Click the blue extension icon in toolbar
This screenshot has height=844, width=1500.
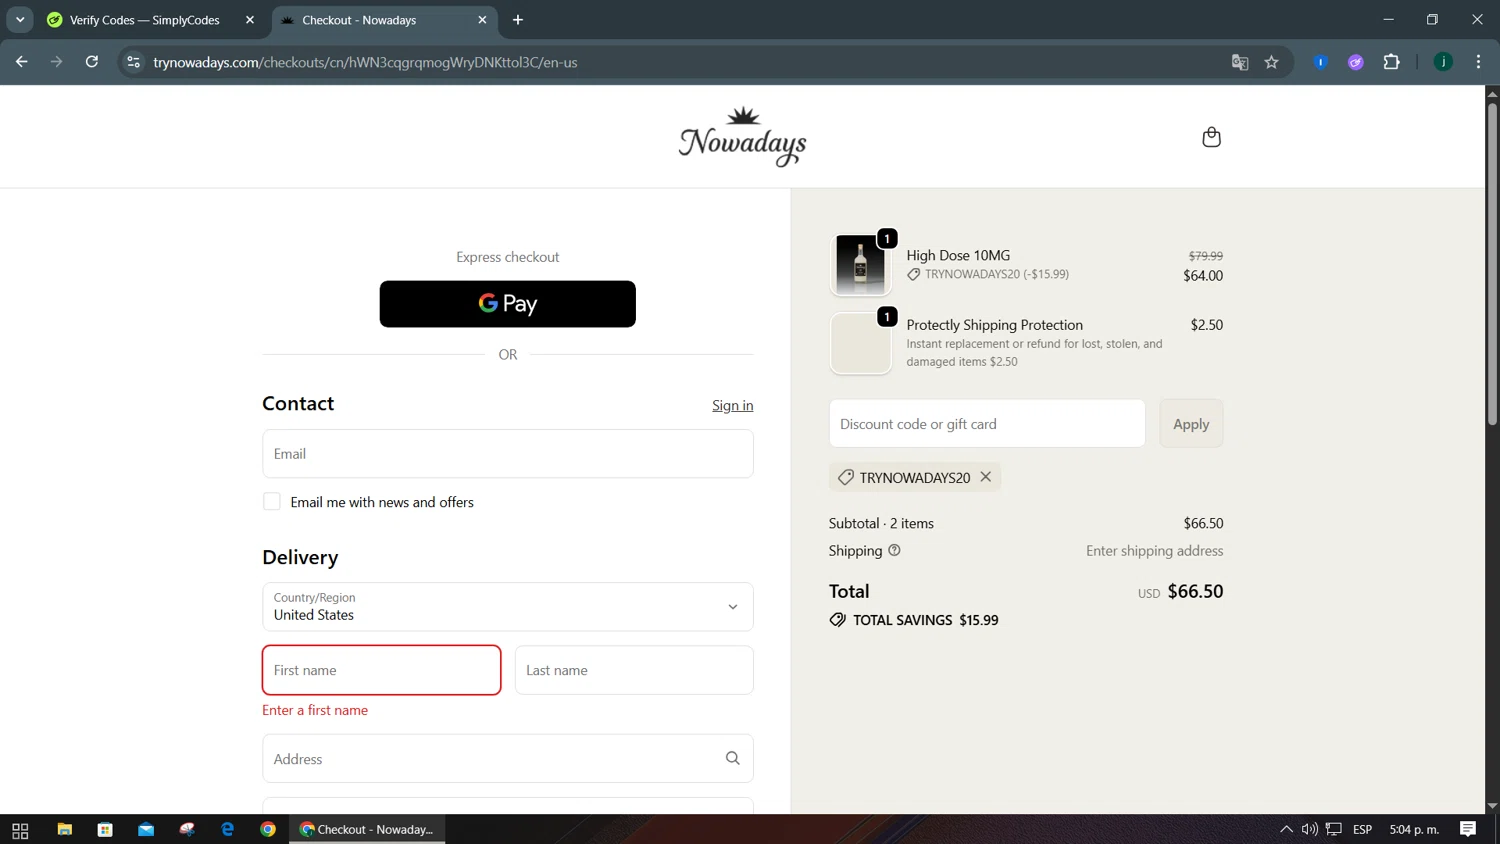click(x=1320, y=62)
